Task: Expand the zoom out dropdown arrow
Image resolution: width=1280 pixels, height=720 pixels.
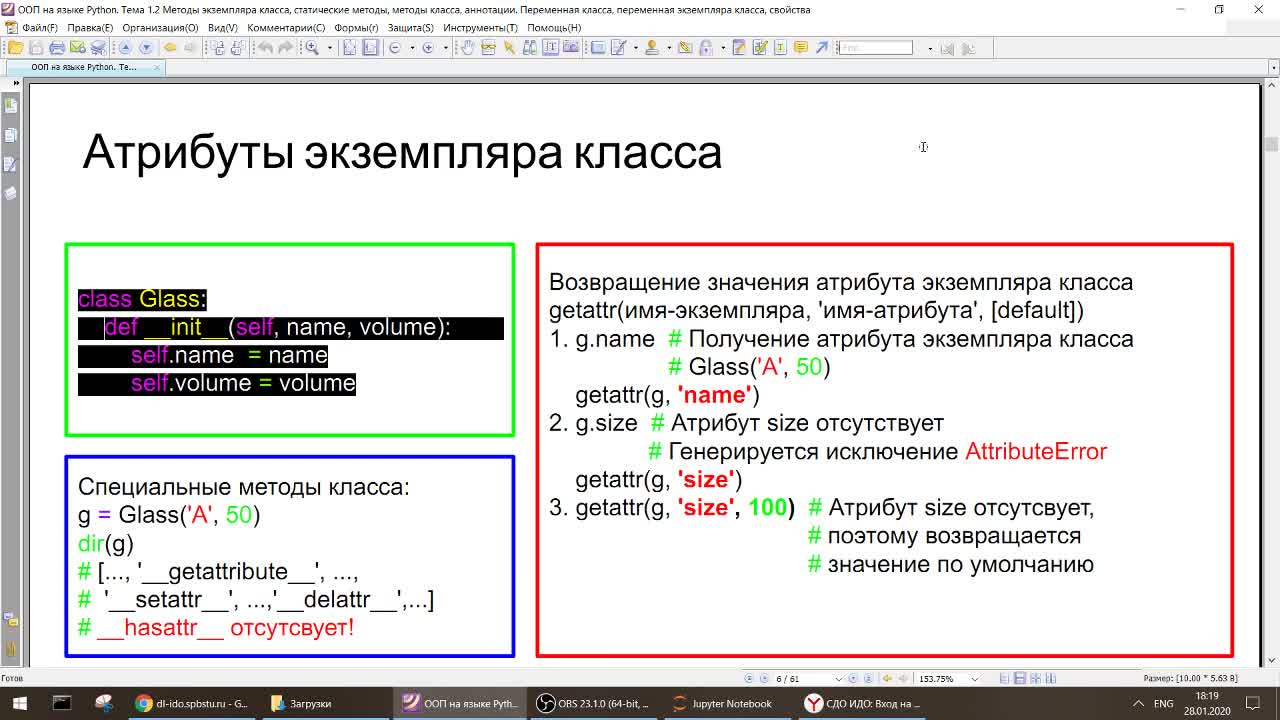Action: (411, 47)
